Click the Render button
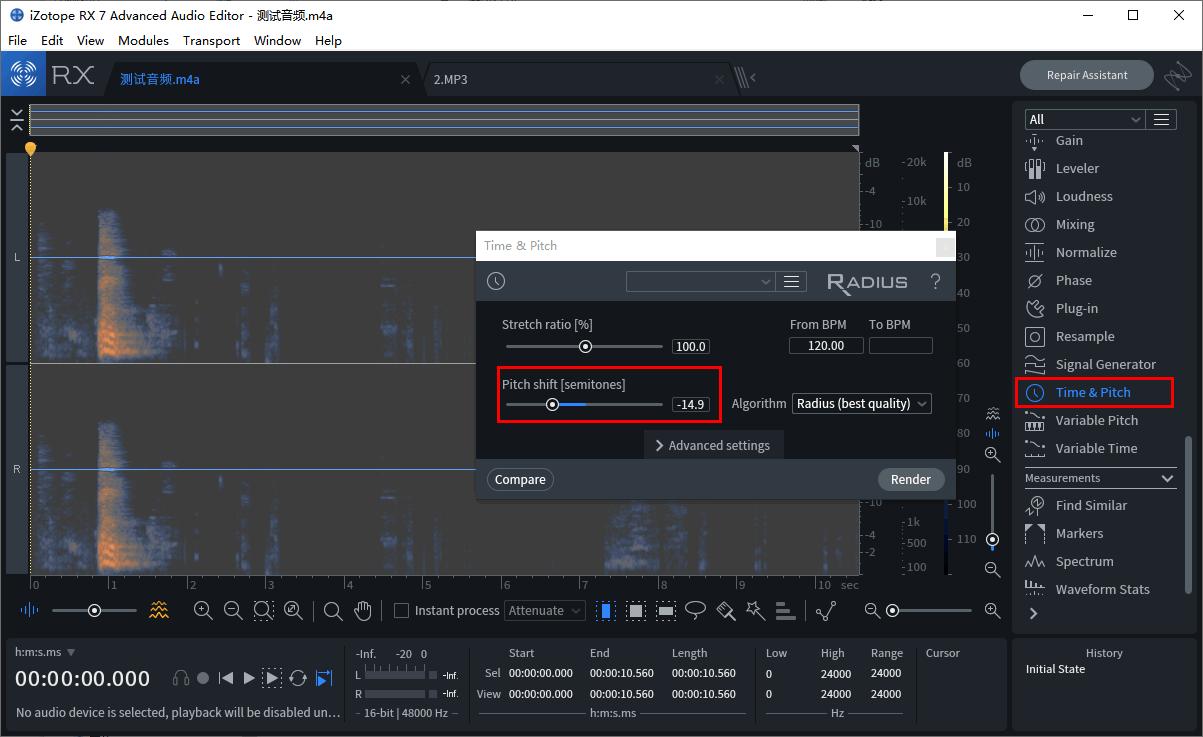The height and width of the screenshot is (737, 1203). click(910, 479)
